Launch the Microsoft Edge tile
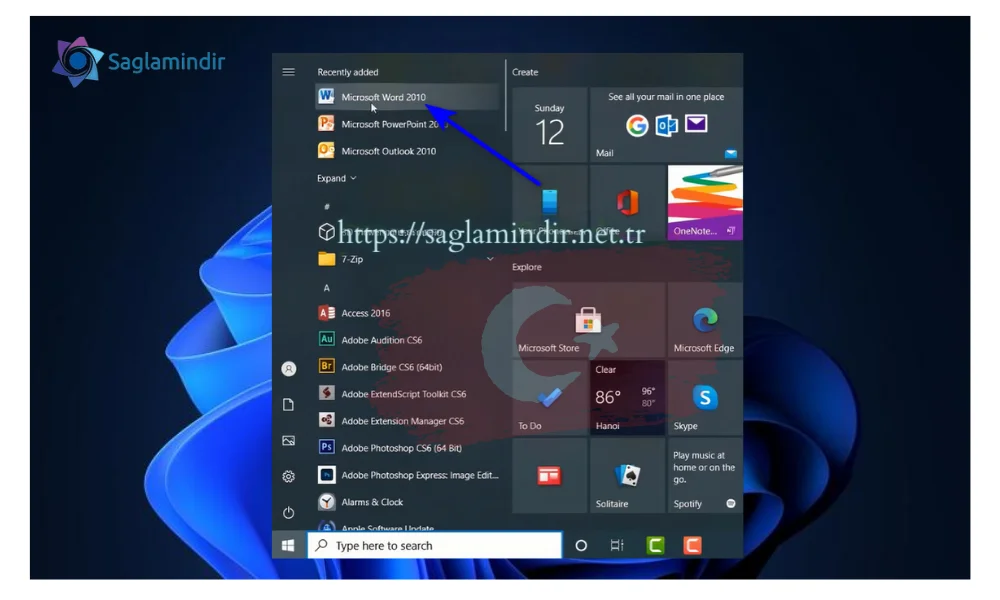 [x=705, y=320]
